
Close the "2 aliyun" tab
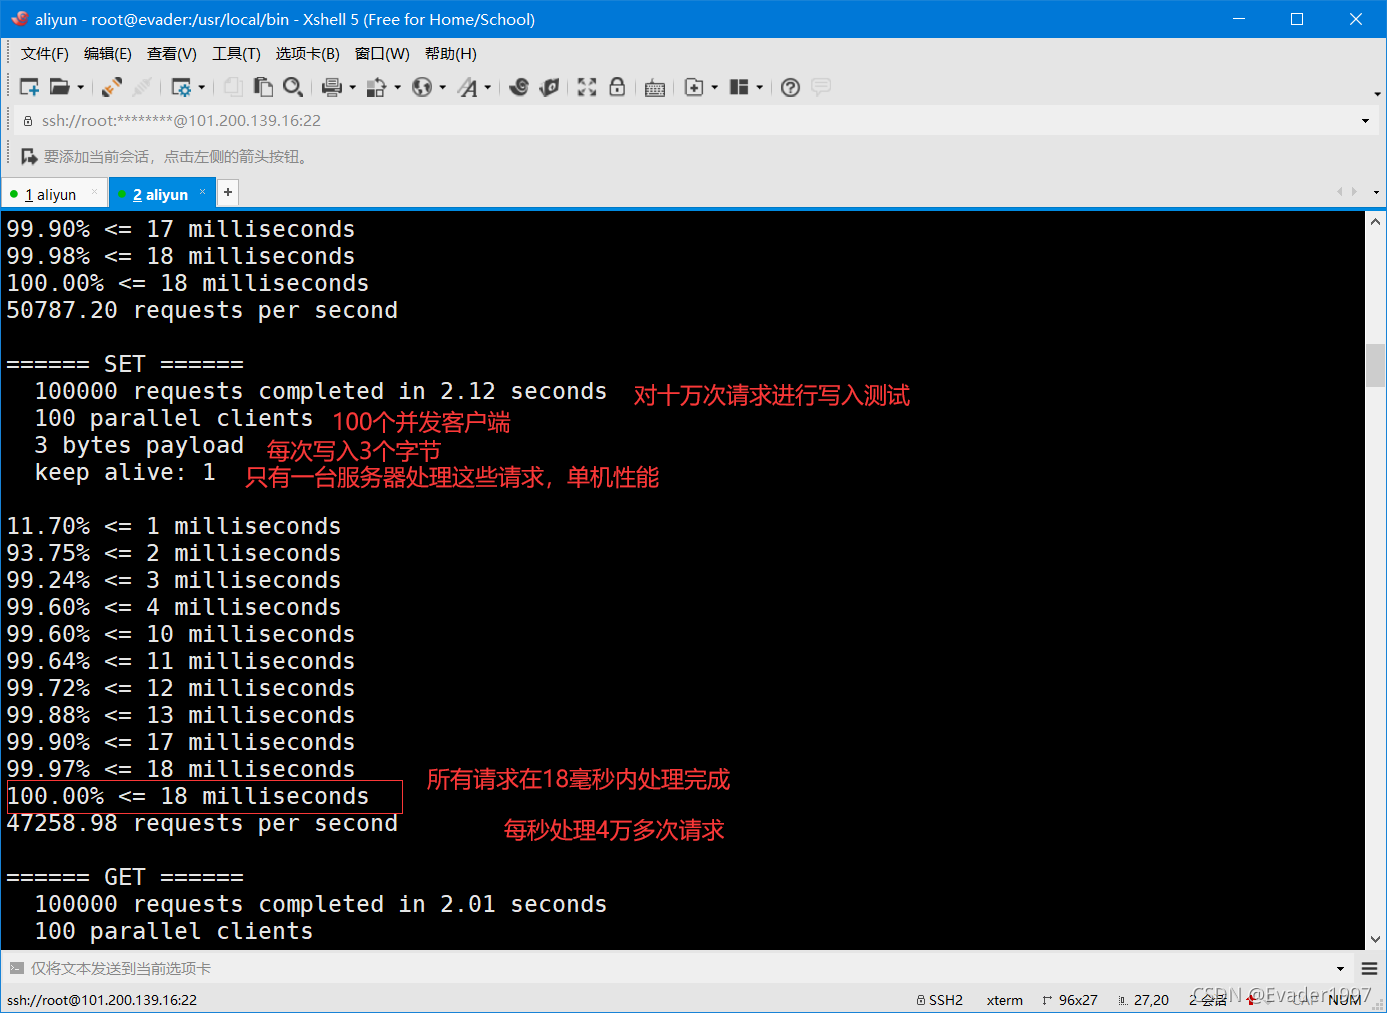[202, 192]
